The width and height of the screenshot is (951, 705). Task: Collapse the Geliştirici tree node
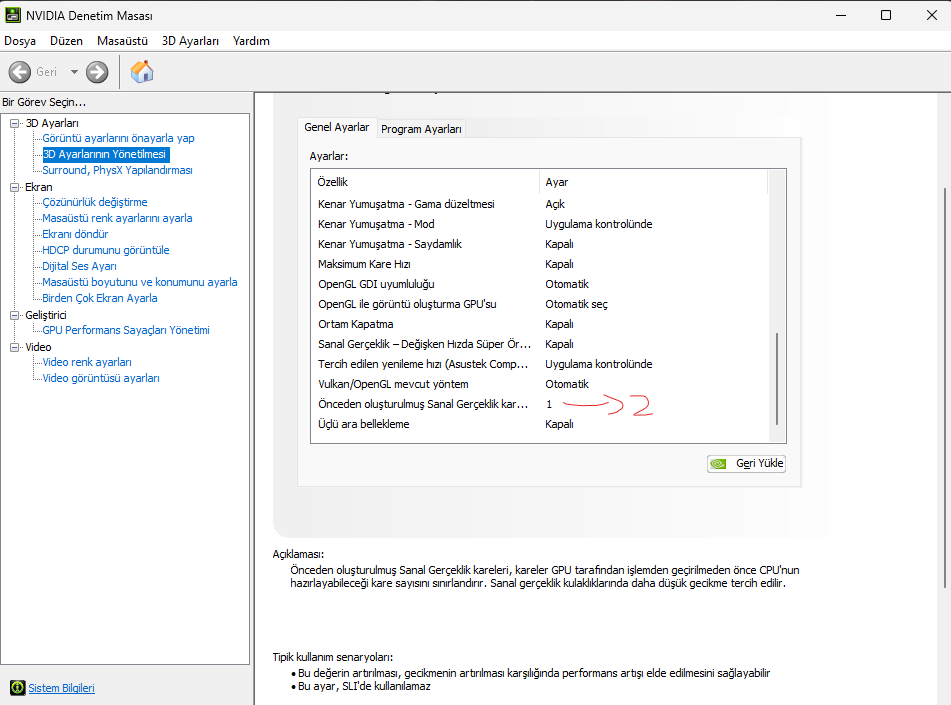15,315
